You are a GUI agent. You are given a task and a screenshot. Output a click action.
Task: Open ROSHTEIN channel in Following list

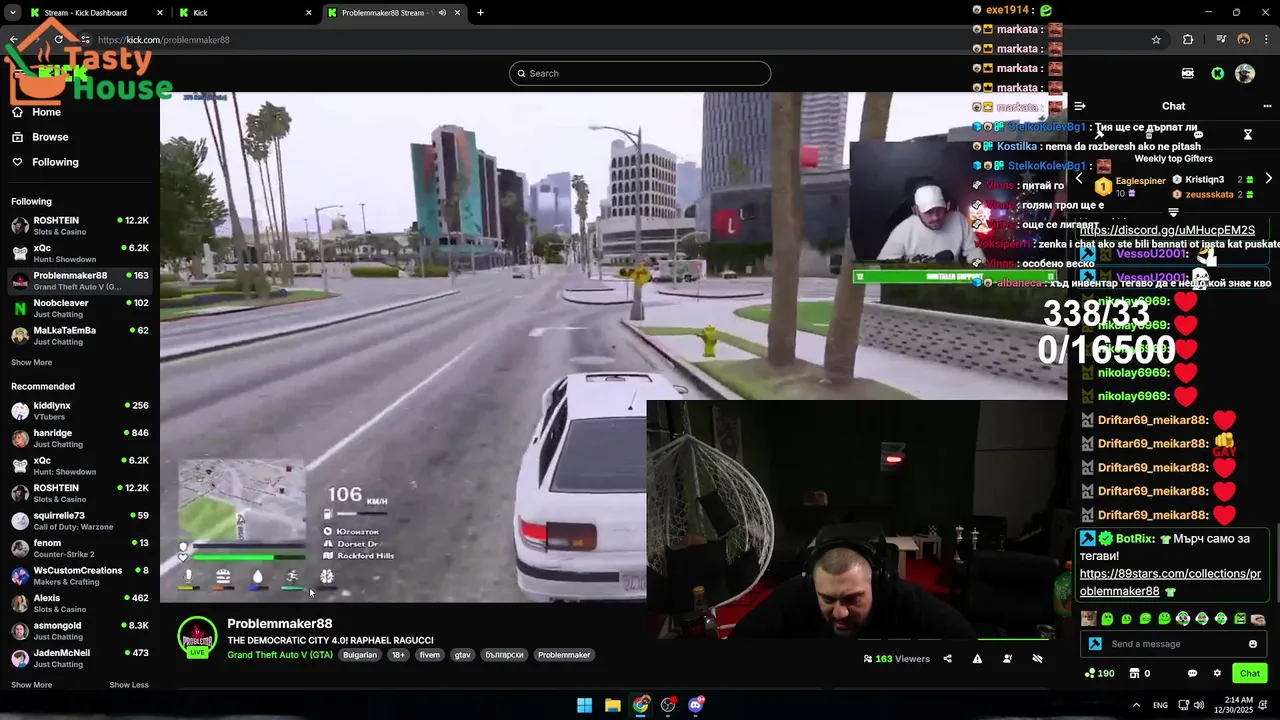pos(80,226)
